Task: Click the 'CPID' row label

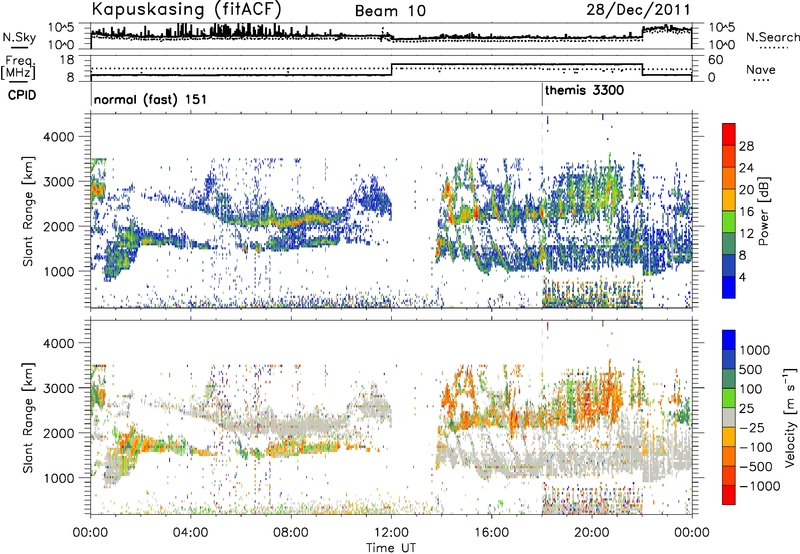Action: coord(22,95)
